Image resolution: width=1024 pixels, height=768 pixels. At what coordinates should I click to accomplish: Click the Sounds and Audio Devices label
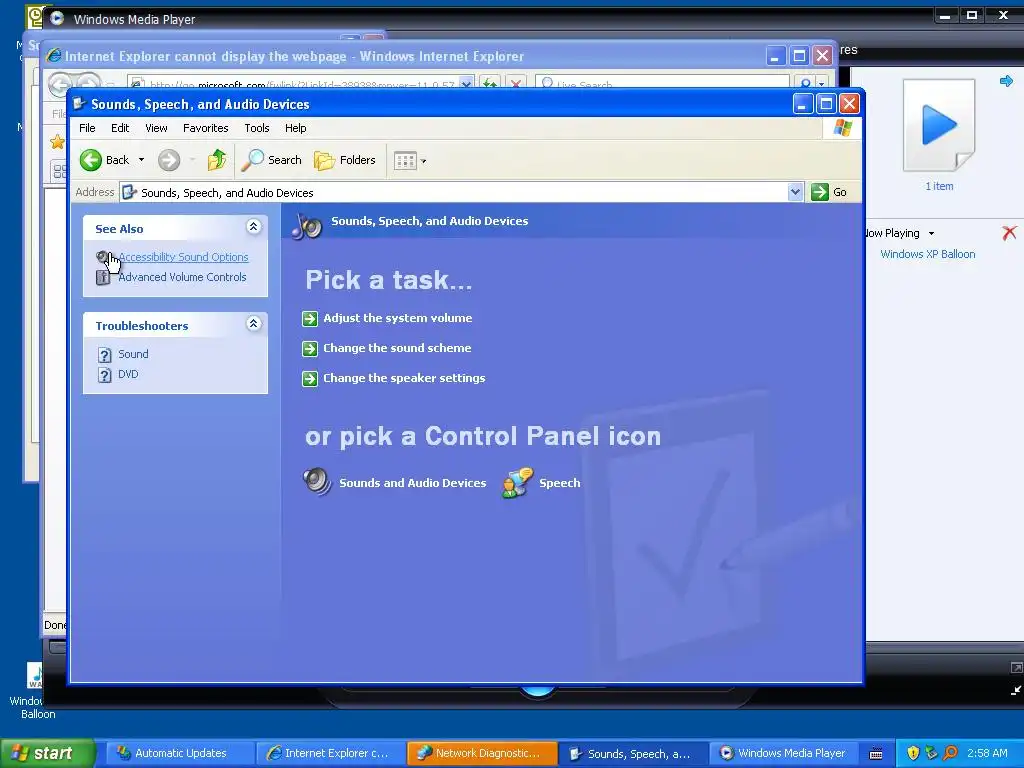(413, 483)
